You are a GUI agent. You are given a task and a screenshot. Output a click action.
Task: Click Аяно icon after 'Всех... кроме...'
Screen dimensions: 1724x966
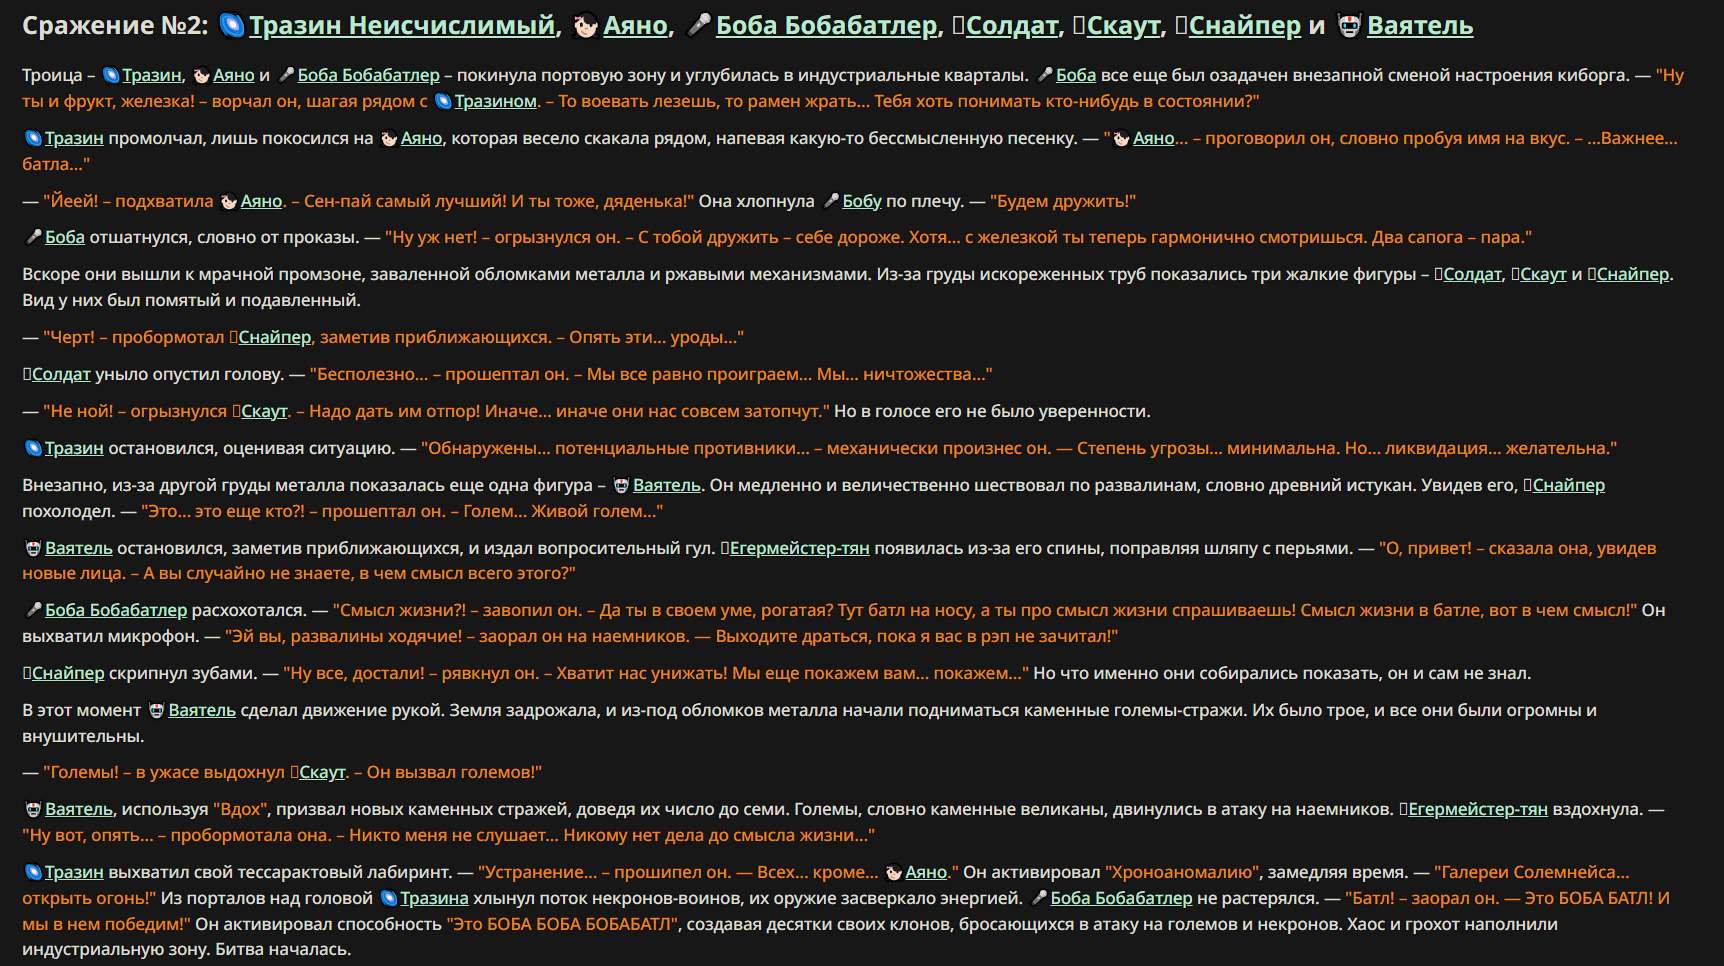click(x=894, y=872)
